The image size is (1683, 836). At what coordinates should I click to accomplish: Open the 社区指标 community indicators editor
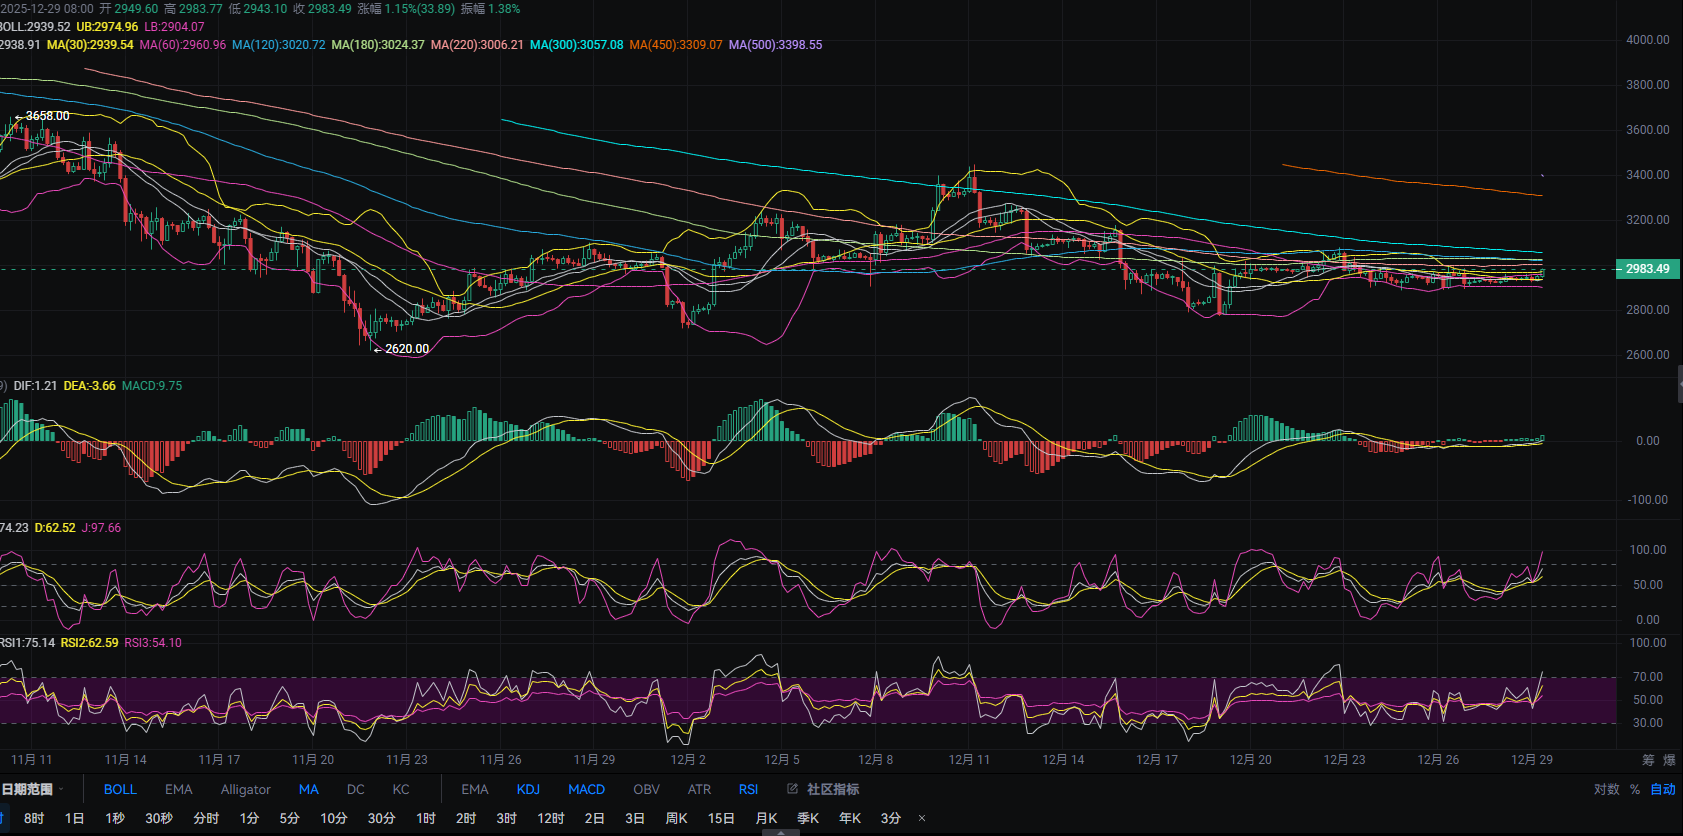coord(823,789)
